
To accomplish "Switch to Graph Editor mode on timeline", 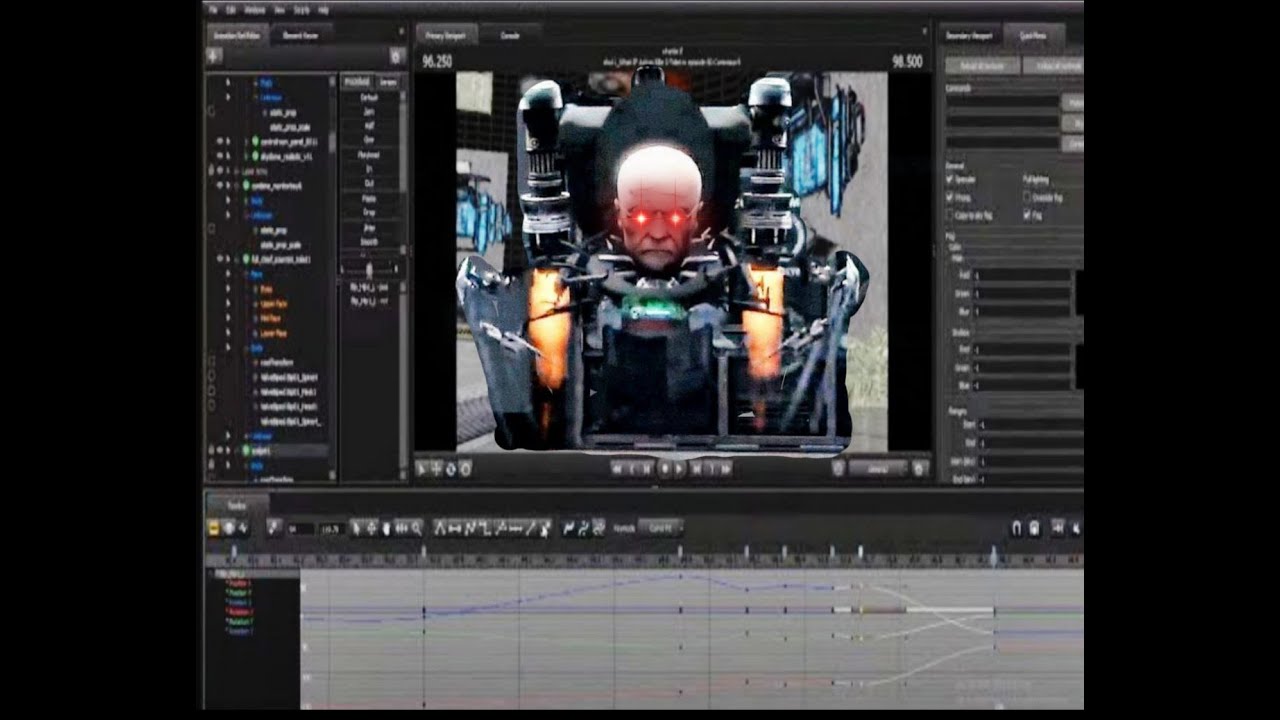I will (x=242, y=527).
